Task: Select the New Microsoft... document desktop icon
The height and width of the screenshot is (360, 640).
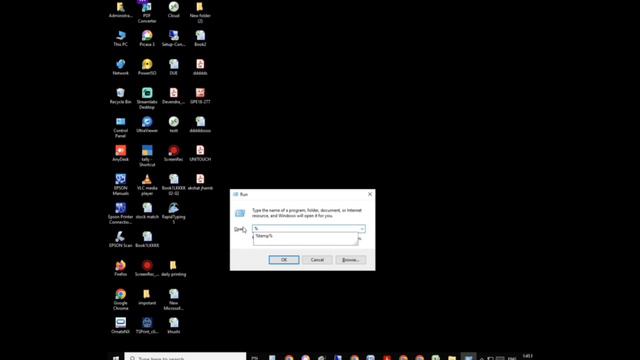Action: [173, 299]
